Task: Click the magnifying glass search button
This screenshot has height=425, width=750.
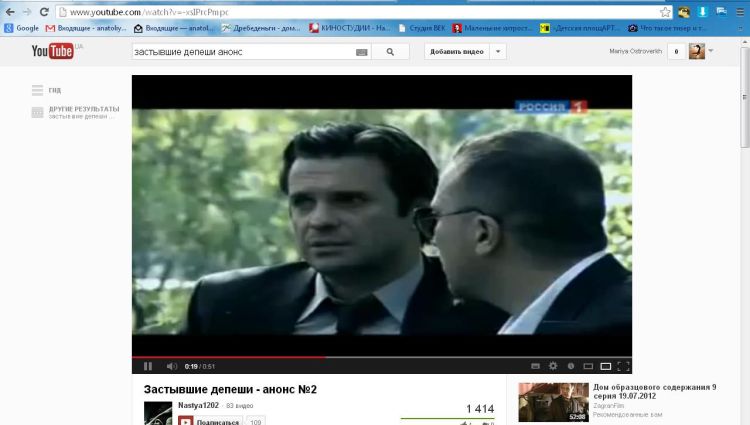Action: [x=390, y=52]
